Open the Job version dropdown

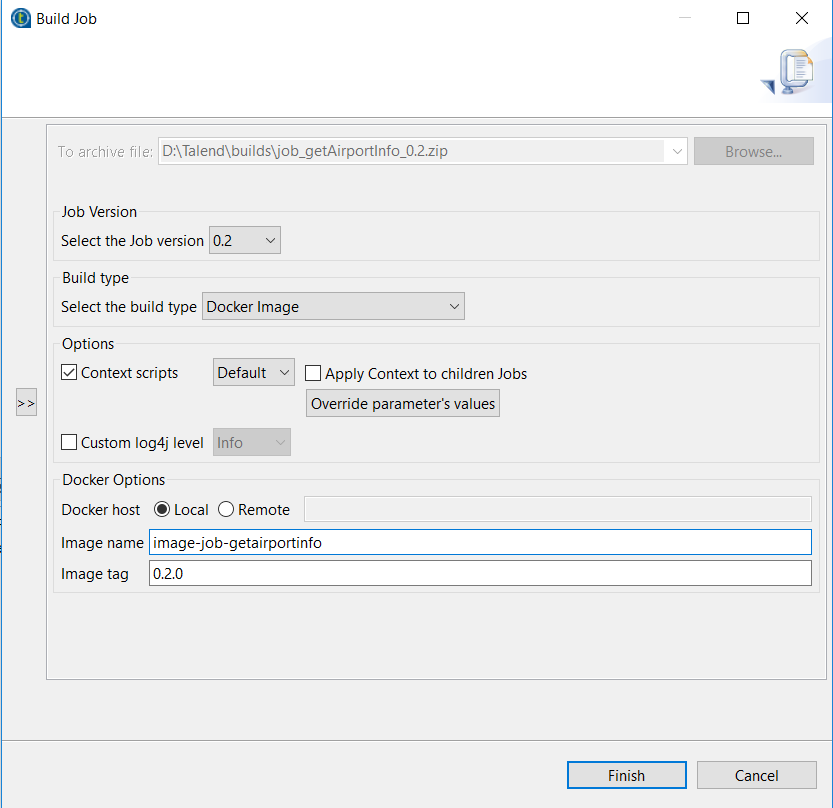(245, 241)
